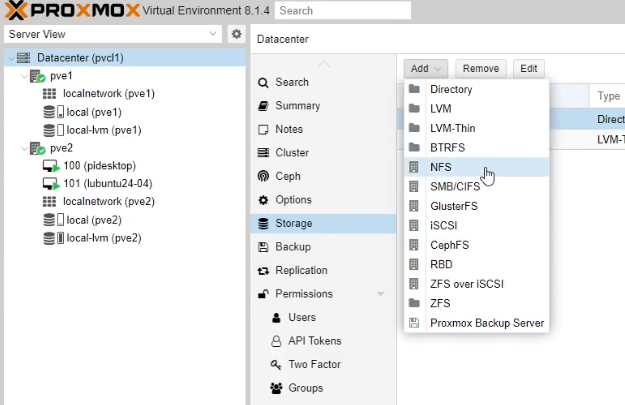Click the pve2 node status icon
The image size is (625, 405).
38,148
